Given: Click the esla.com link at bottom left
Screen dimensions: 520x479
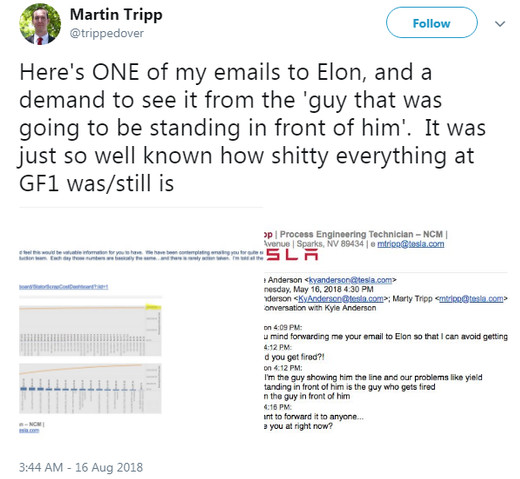Looking at the screenshot, I should (29, 430).
